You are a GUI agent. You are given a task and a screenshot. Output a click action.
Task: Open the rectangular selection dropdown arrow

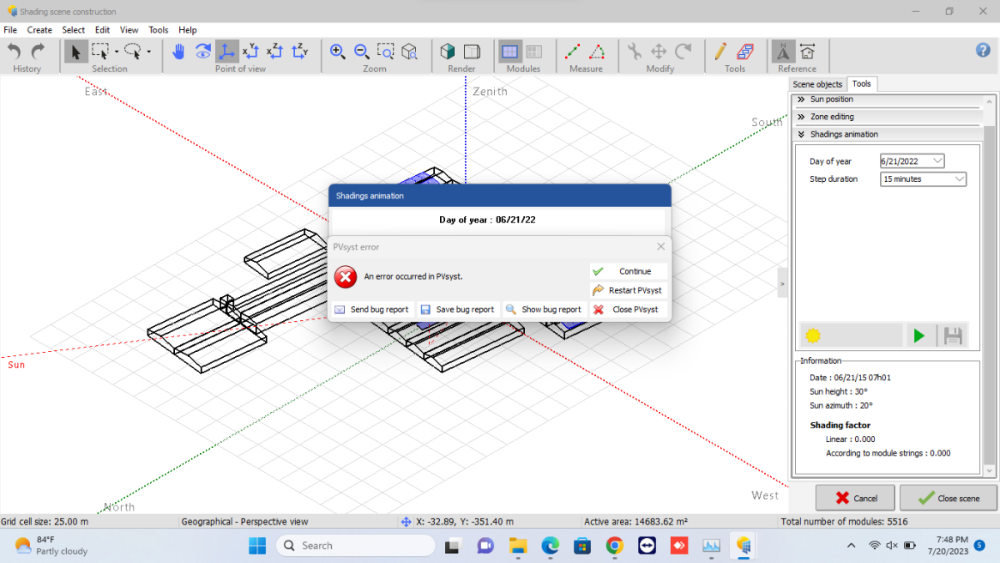[x=117, y=52]
